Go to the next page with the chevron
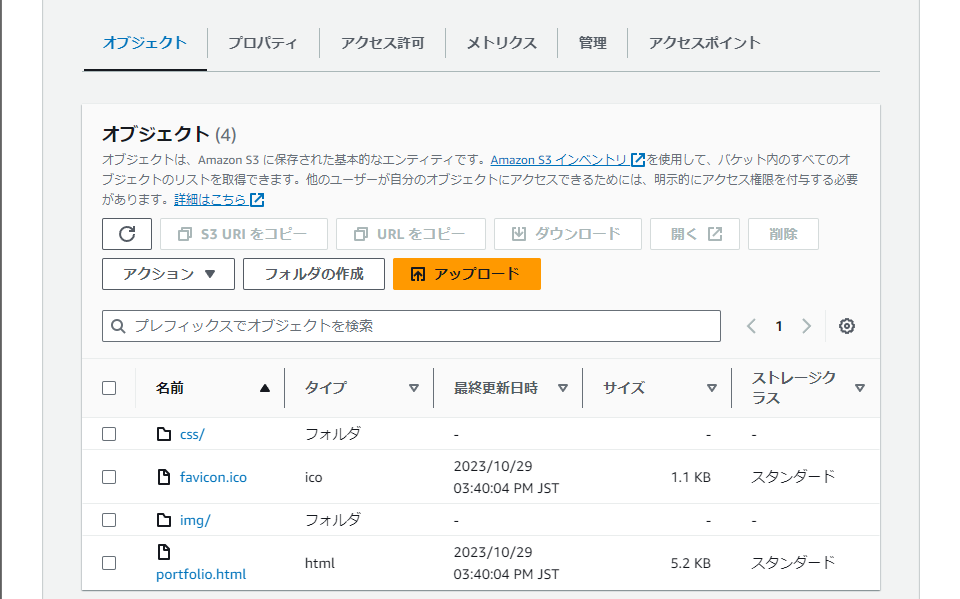960x599 pixels. tap(806, 325)
